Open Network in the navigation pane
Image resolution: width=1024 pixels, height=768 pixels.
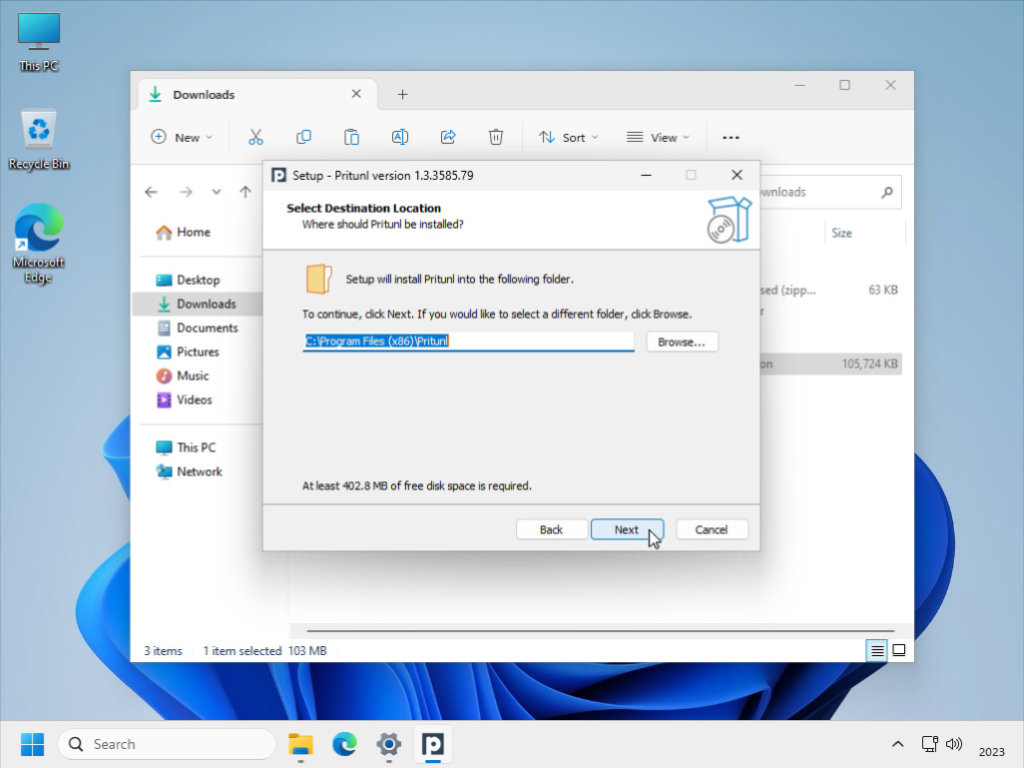coord(189,472)
